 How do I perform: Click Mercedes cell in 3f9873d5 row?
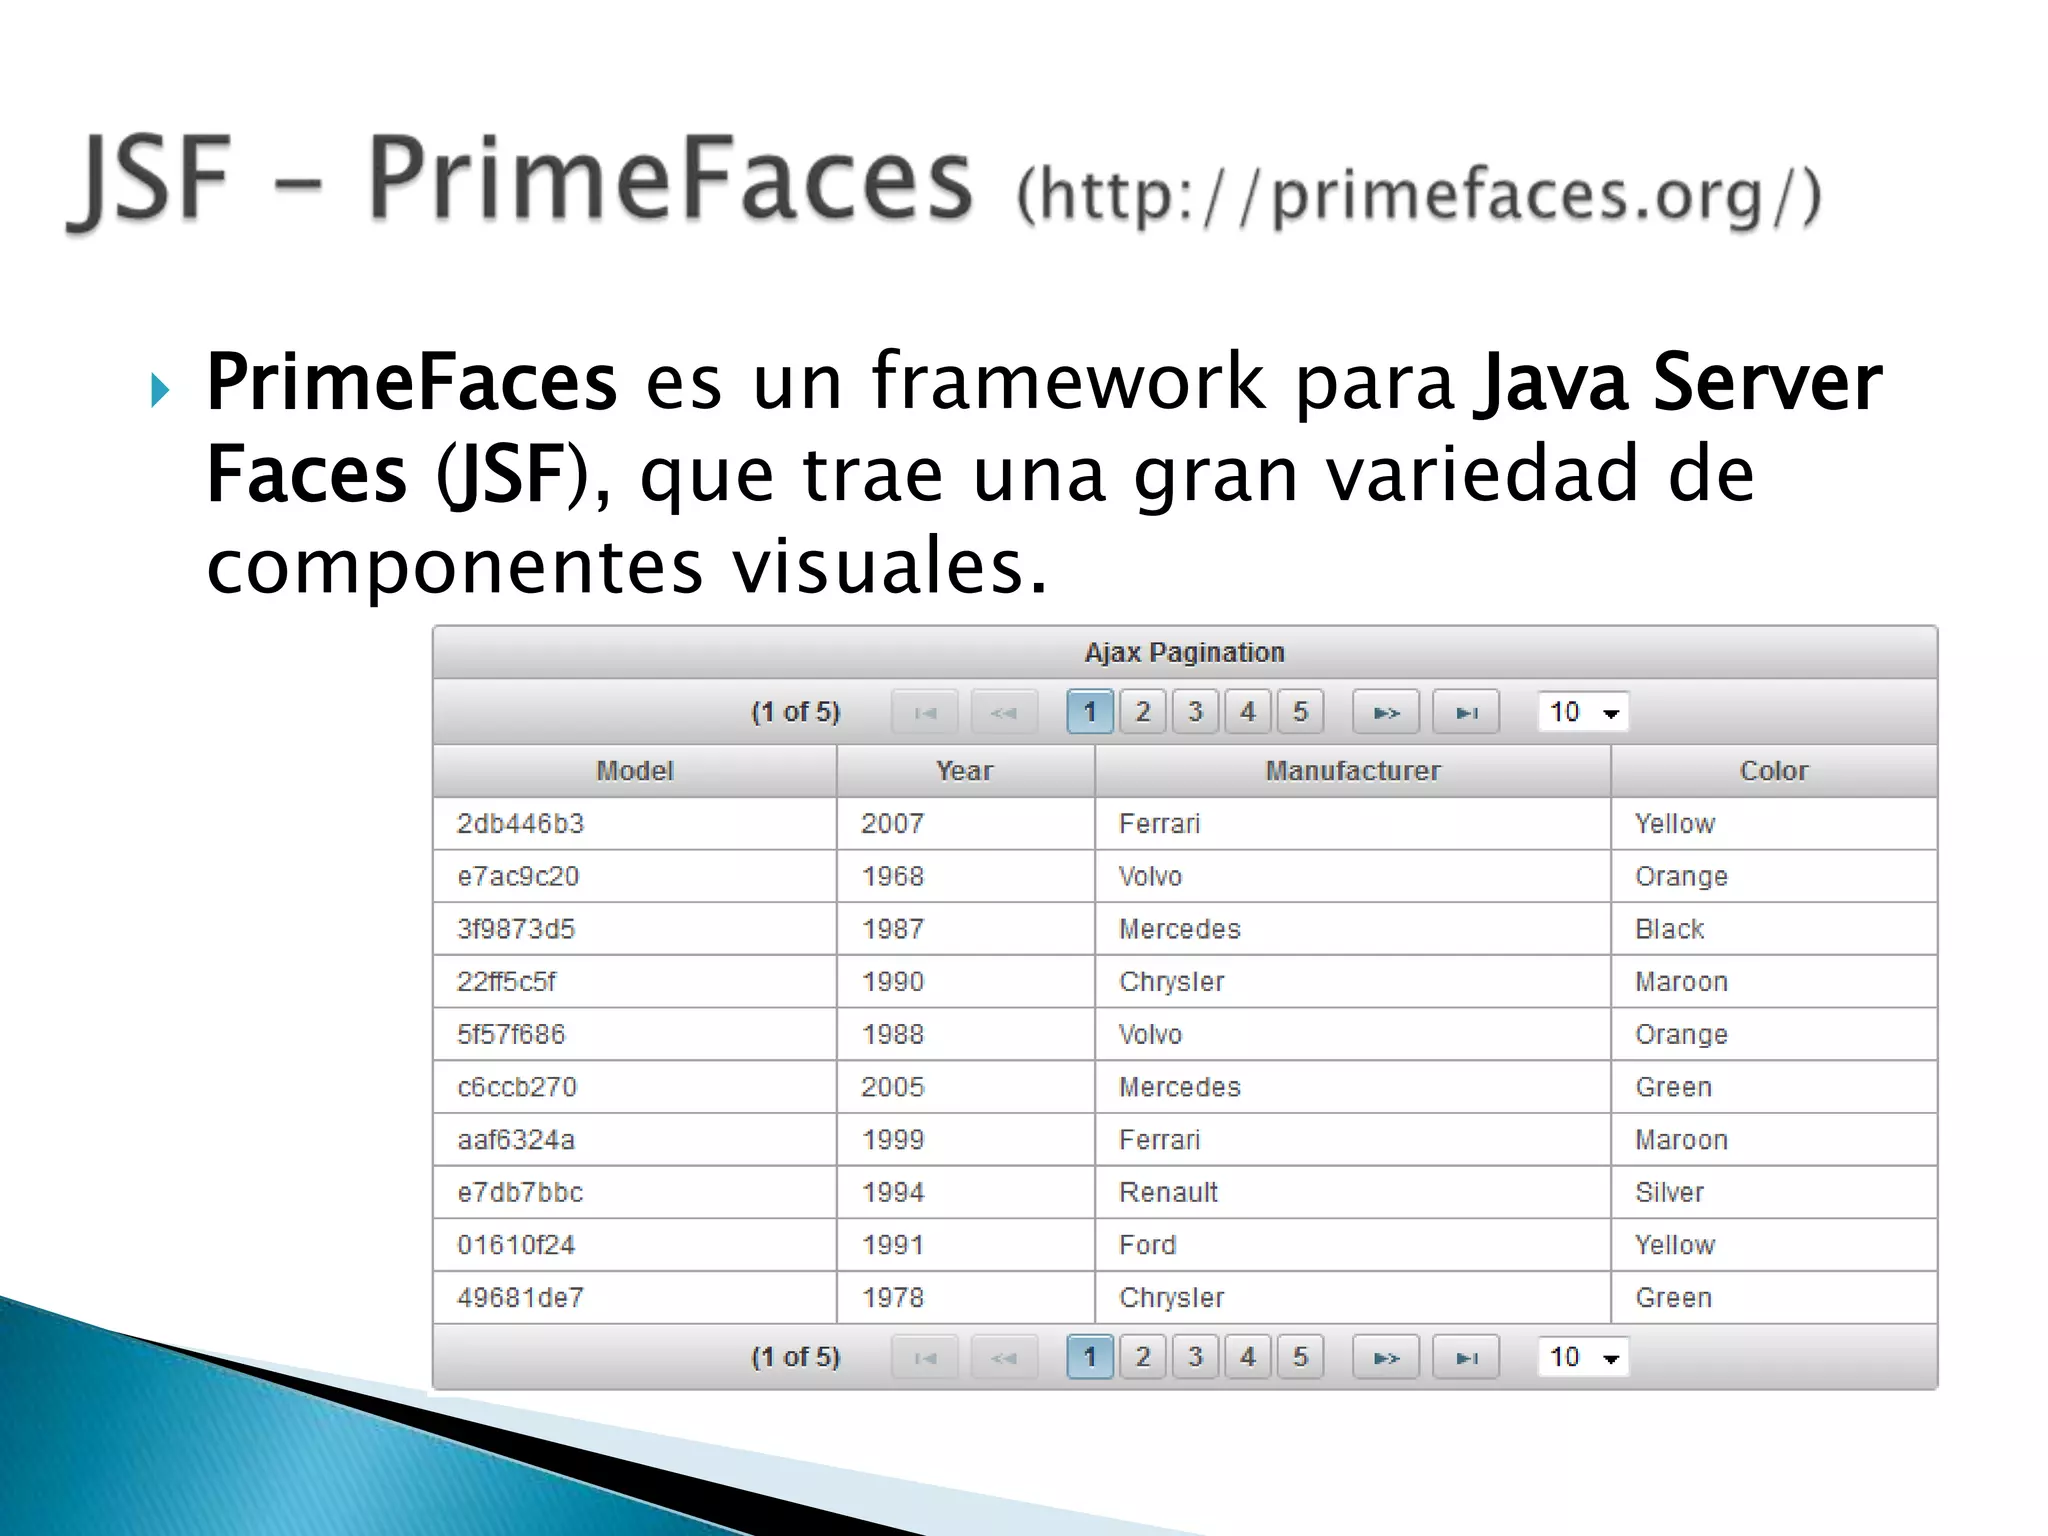click(1353, 929)
